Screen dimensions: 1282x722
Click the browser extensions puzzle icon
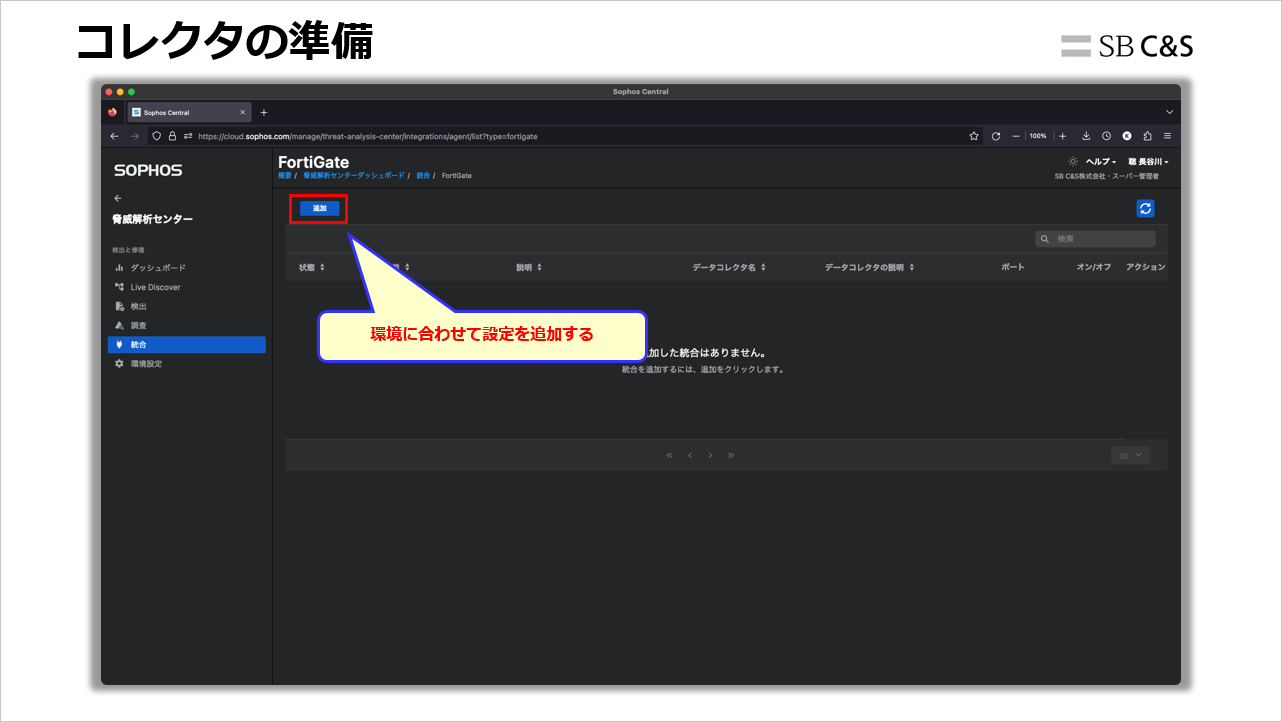click(1147, 136)
